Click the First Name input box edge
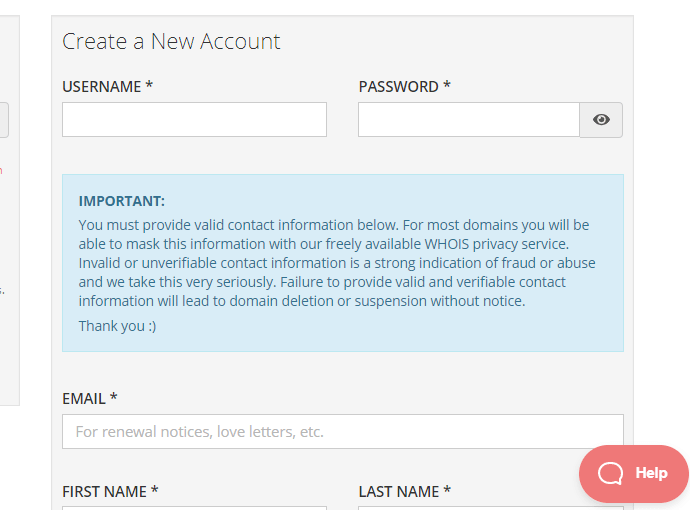 (194, 507)
